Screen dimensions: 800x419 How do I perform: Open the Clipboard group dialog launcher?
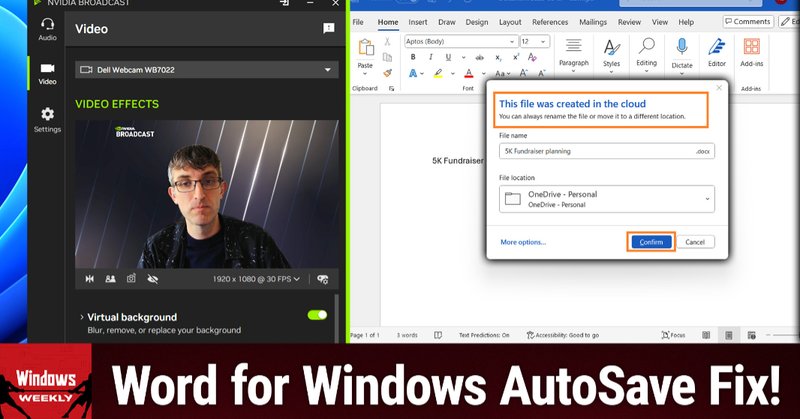click(392, 88)
